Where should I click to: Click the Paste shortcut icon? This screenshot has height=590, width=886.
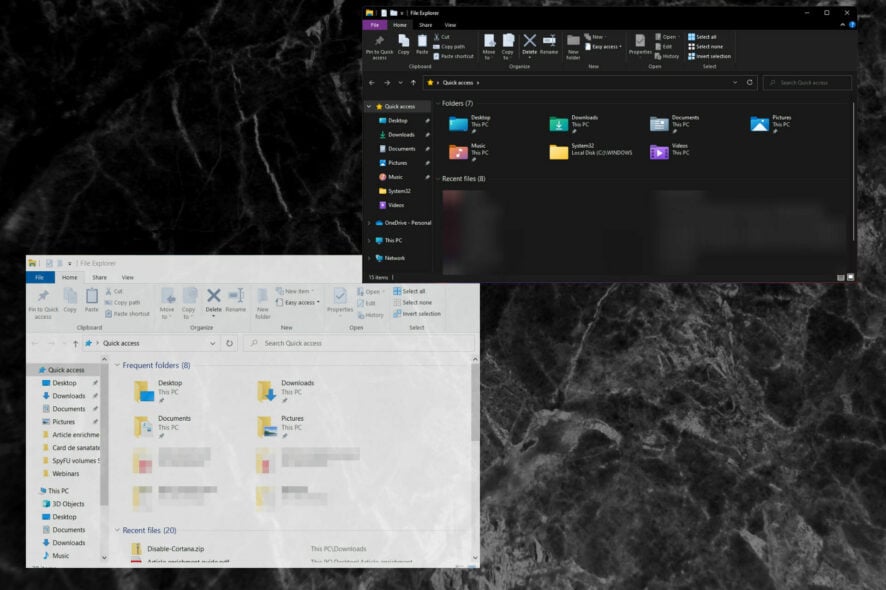130,312
